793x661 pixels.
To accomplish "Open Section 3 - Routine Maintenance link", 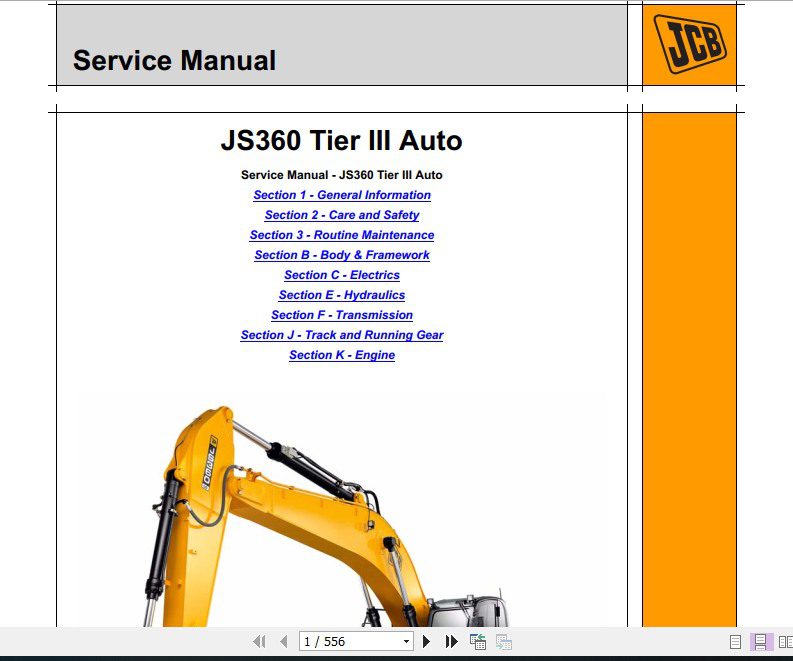I will point(342,235).
